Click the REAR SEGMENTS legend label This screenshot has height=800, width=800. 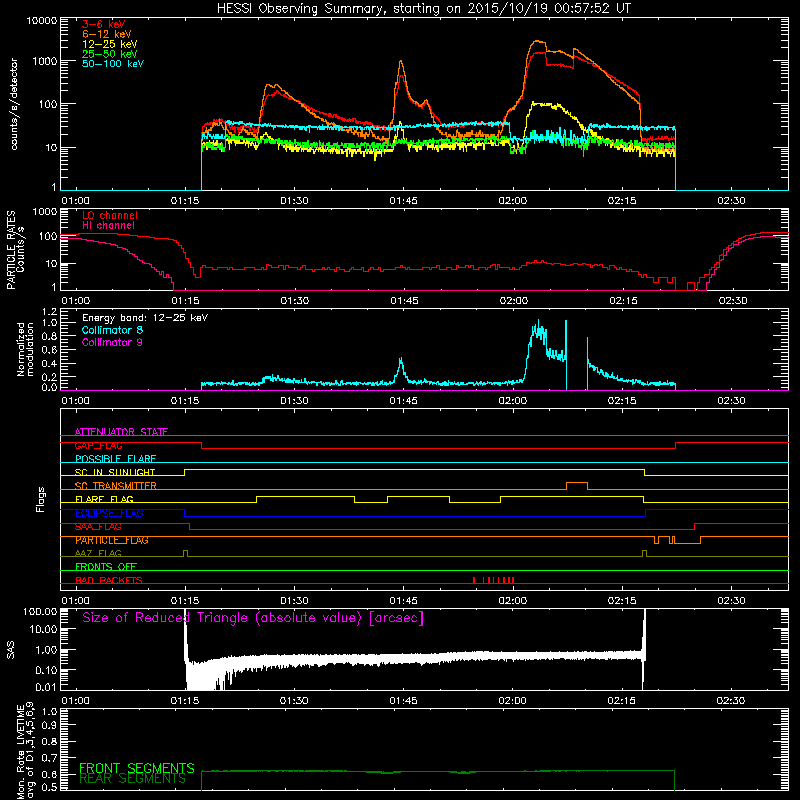(133, 779)
